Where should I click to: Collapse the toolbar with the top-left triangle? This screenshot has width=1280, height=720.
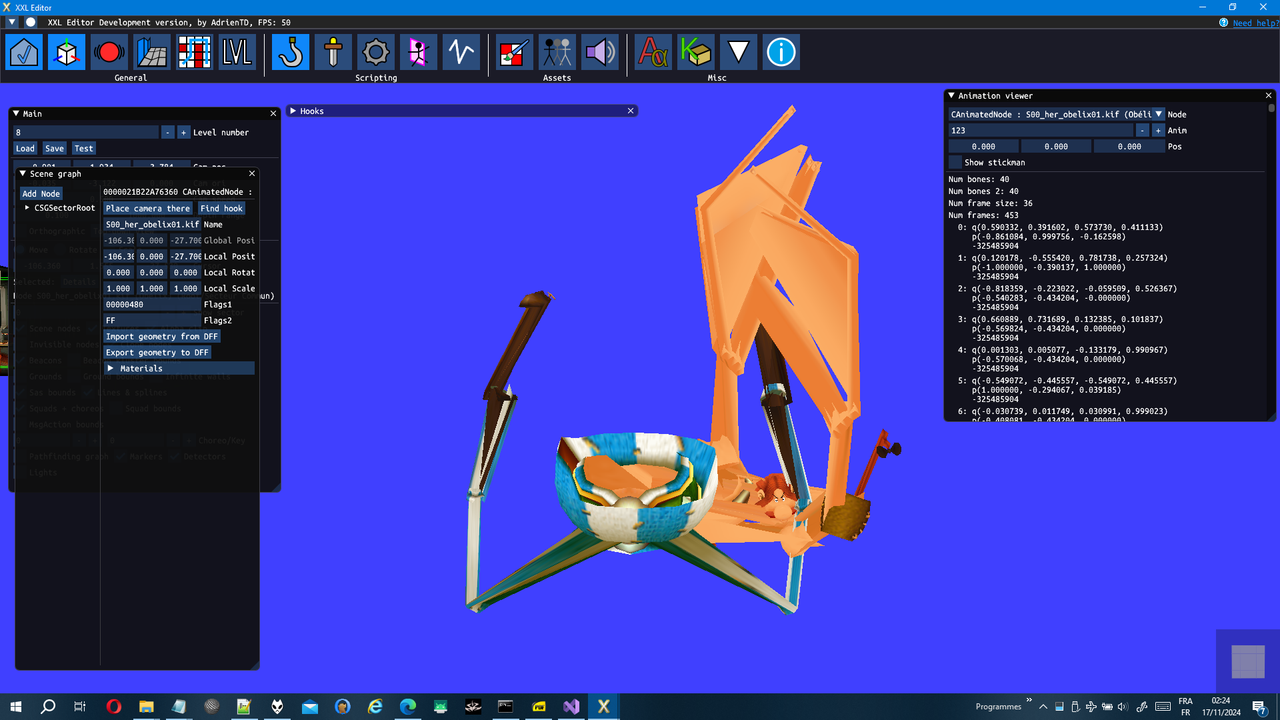click(13, 22)
